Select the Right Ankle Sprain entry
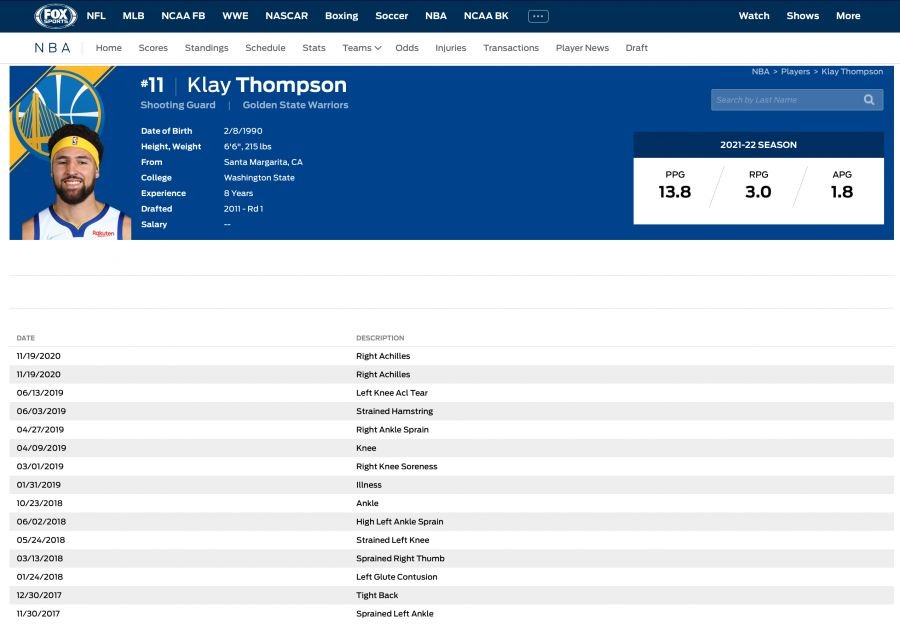This screenshot has height=625, width=900. [x=392, y=430]
